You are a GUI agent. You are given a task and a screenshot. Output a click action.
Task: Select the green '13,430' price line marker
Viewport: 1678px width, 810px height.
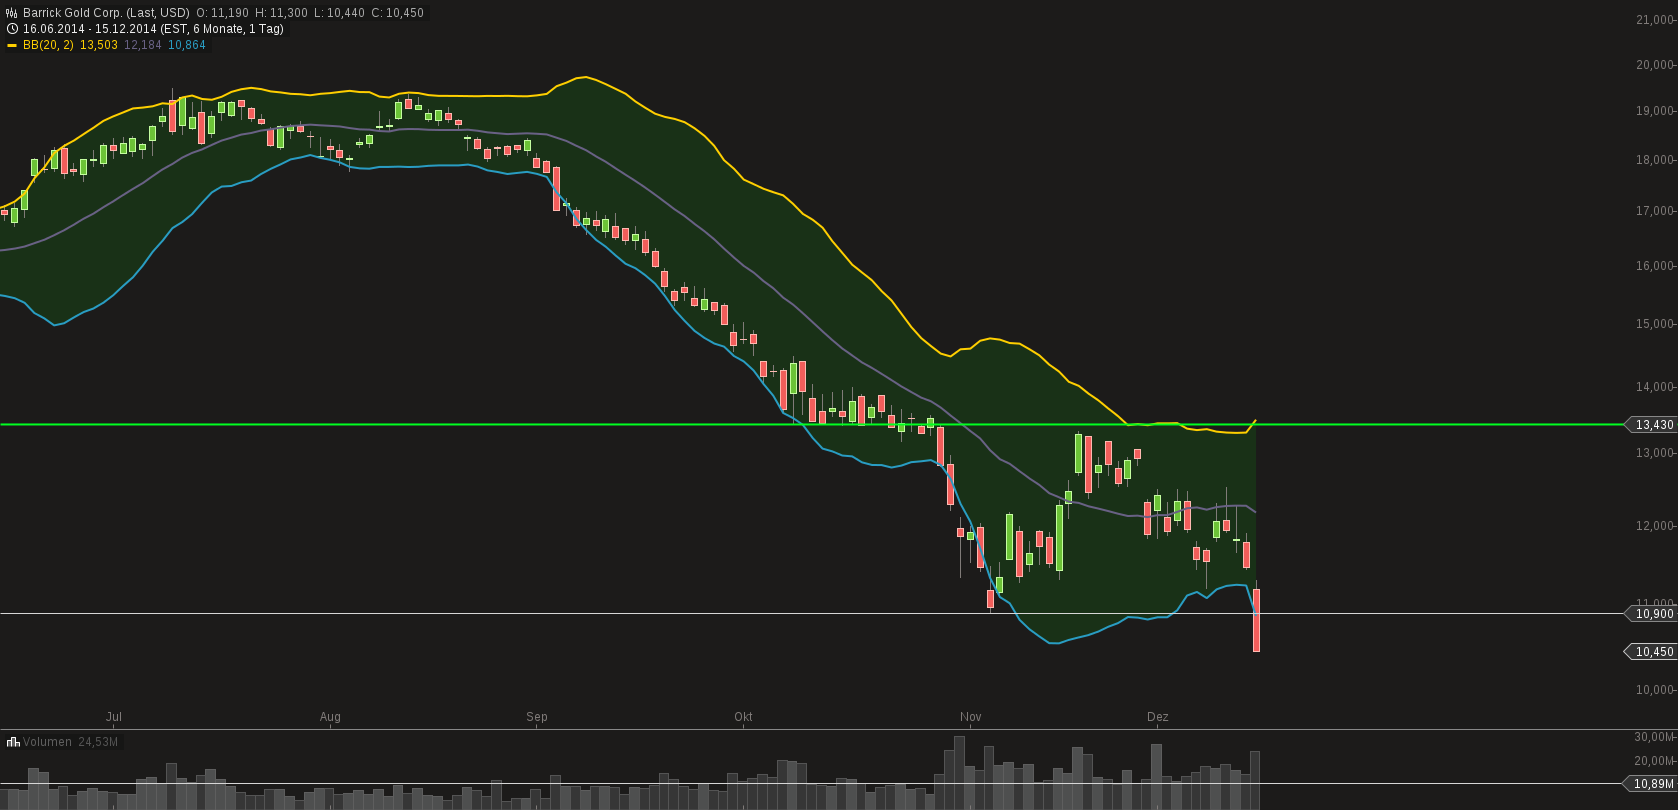pos(1651,425)
